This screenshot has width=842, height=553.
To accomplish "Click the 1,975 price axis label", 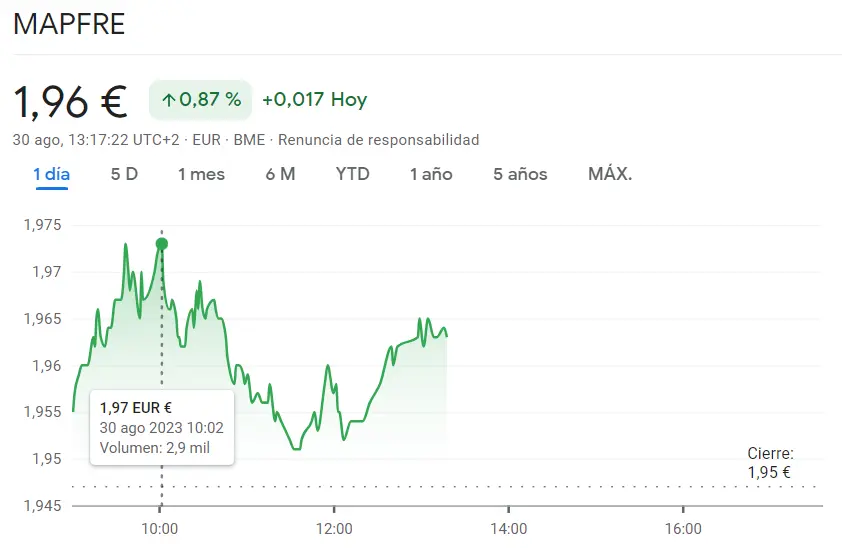I will (42, 225).
